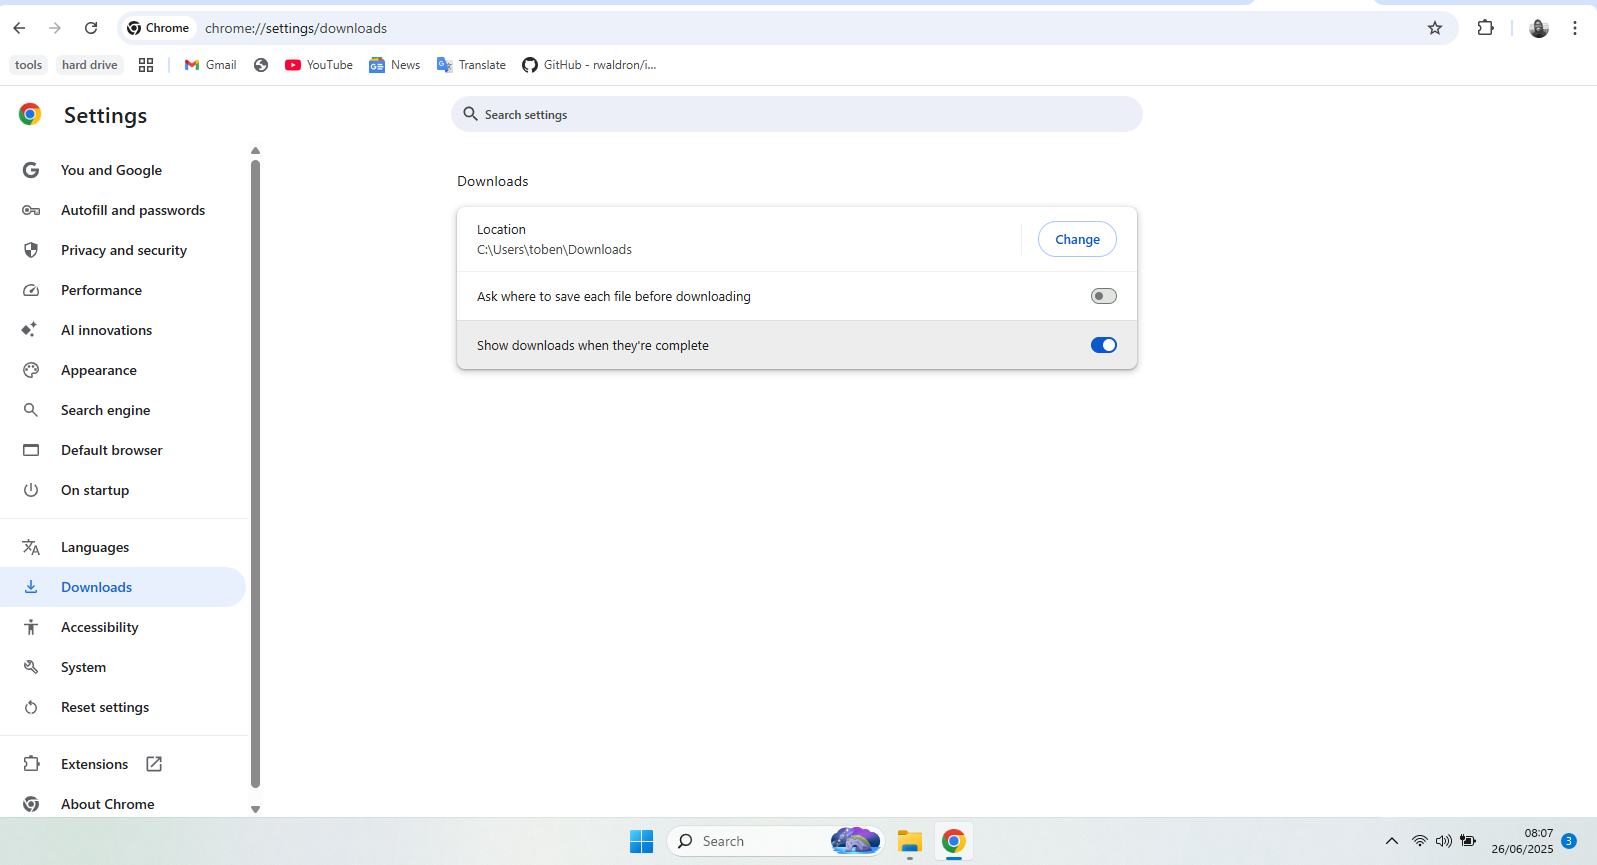Open the News bookmark

click(395, 65)
